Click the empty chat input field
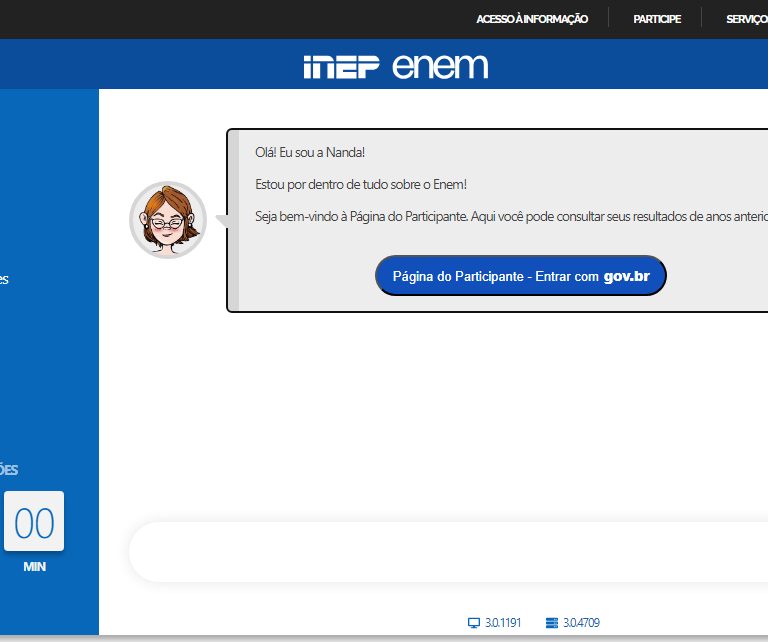The height and width of the screenshot is (642, 768). 448,552
